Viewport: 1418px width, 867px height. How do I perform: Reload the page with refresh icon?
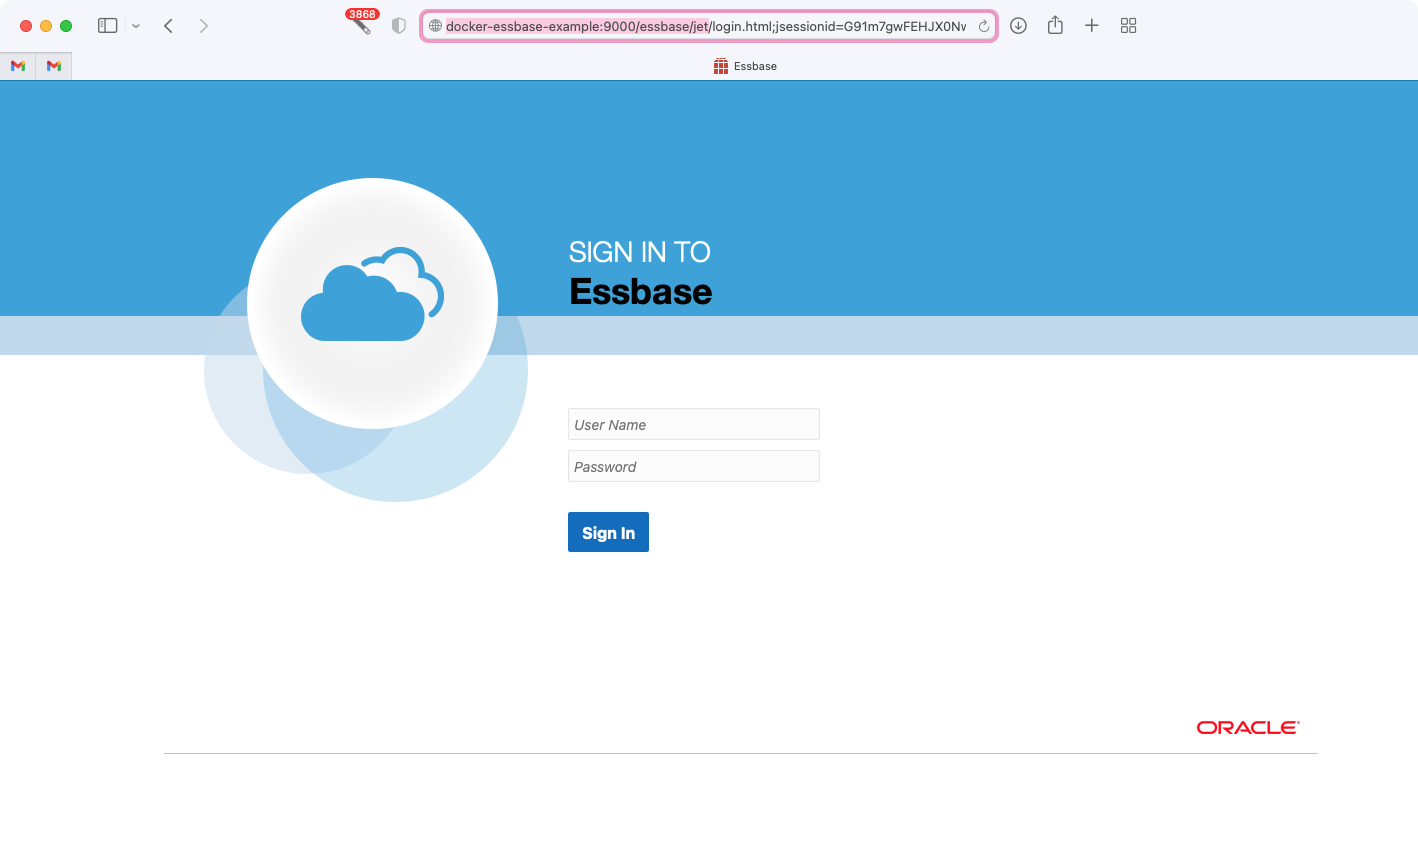[984, 26]
